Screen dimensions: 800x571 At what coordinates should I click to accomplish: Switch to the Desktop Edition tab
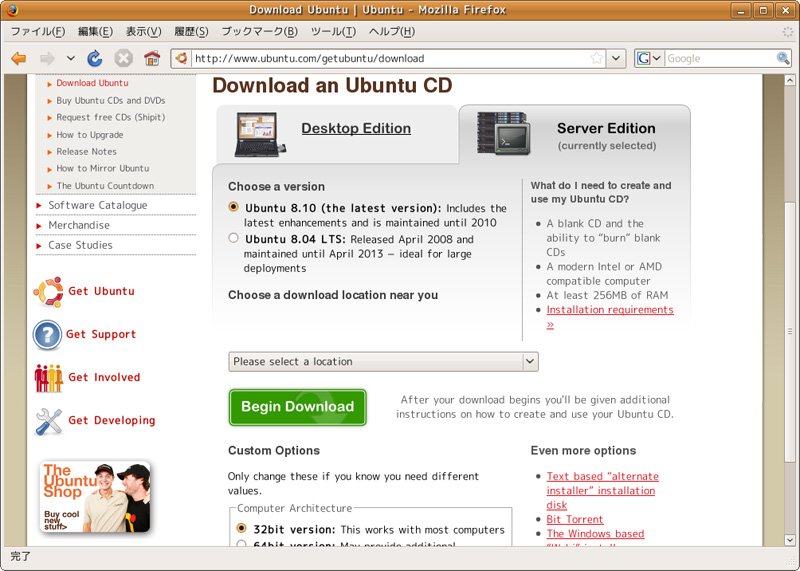click(356, 128)
